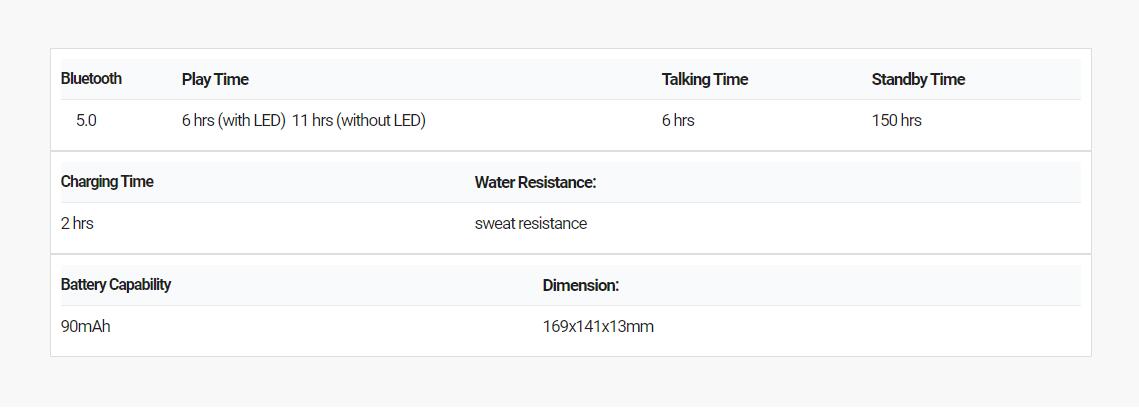This screenshot has width=1139, height=408.
Task: Select the '2 hrs' charging value
Action: [x=77, y=224]
